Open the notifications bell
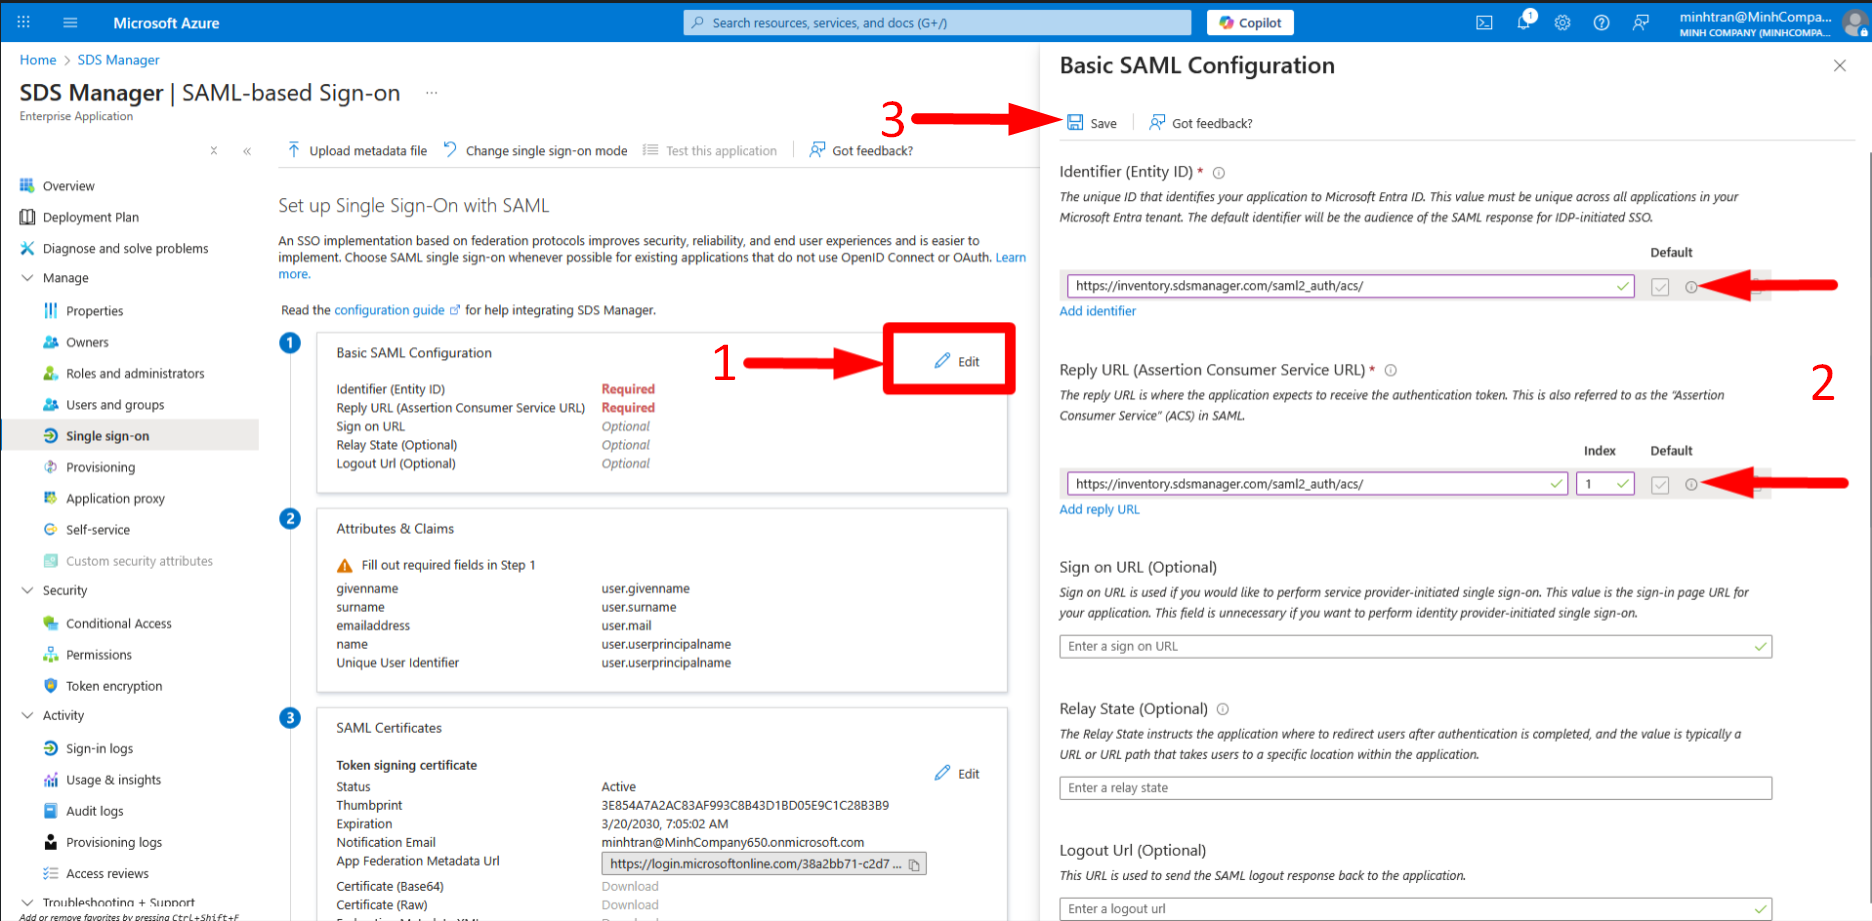The height and width of the screenshot is (921, 1872). (x=1524, y=22)
